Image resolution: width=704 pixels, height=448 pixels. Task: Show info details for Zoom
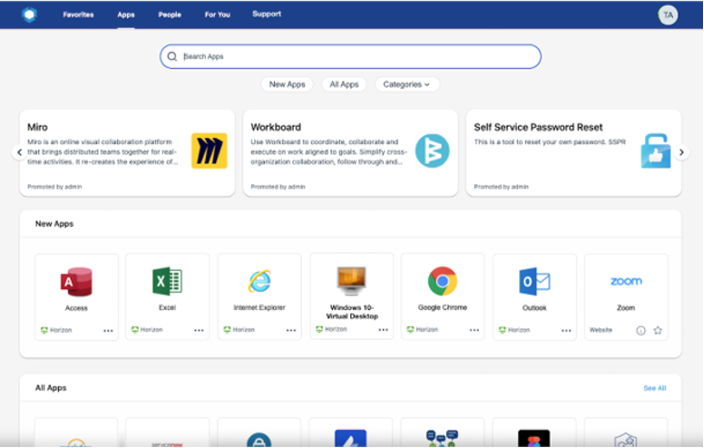[641, 330]
